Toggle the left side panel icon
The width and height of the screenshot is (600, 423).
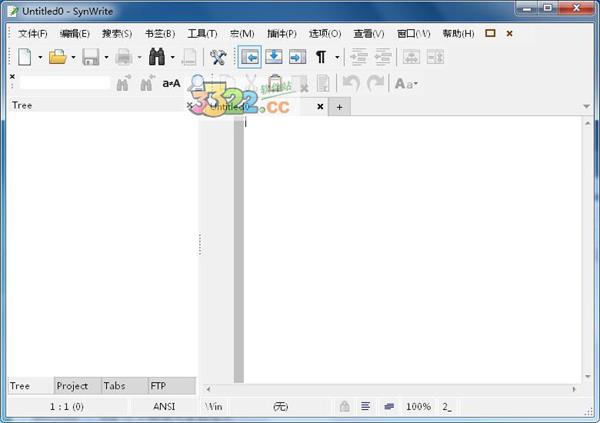pos(249,57)
